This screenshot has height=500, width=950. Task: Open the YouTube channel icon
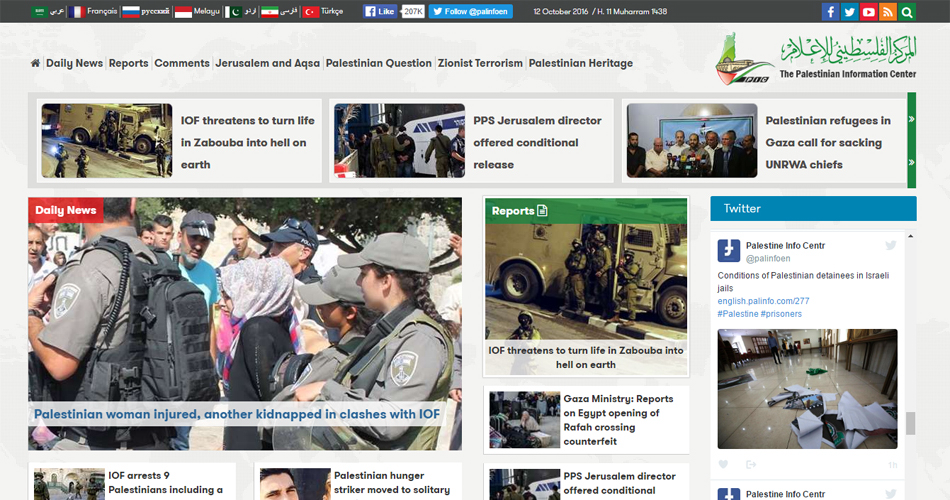pyautogui.click(x=868, y=12)
